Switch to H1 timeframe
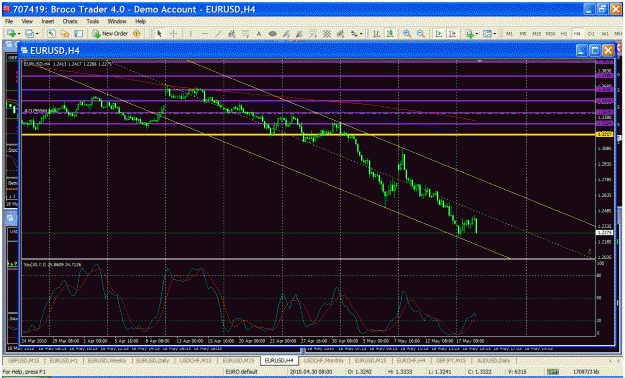625x378 pixels. [564, 34]
